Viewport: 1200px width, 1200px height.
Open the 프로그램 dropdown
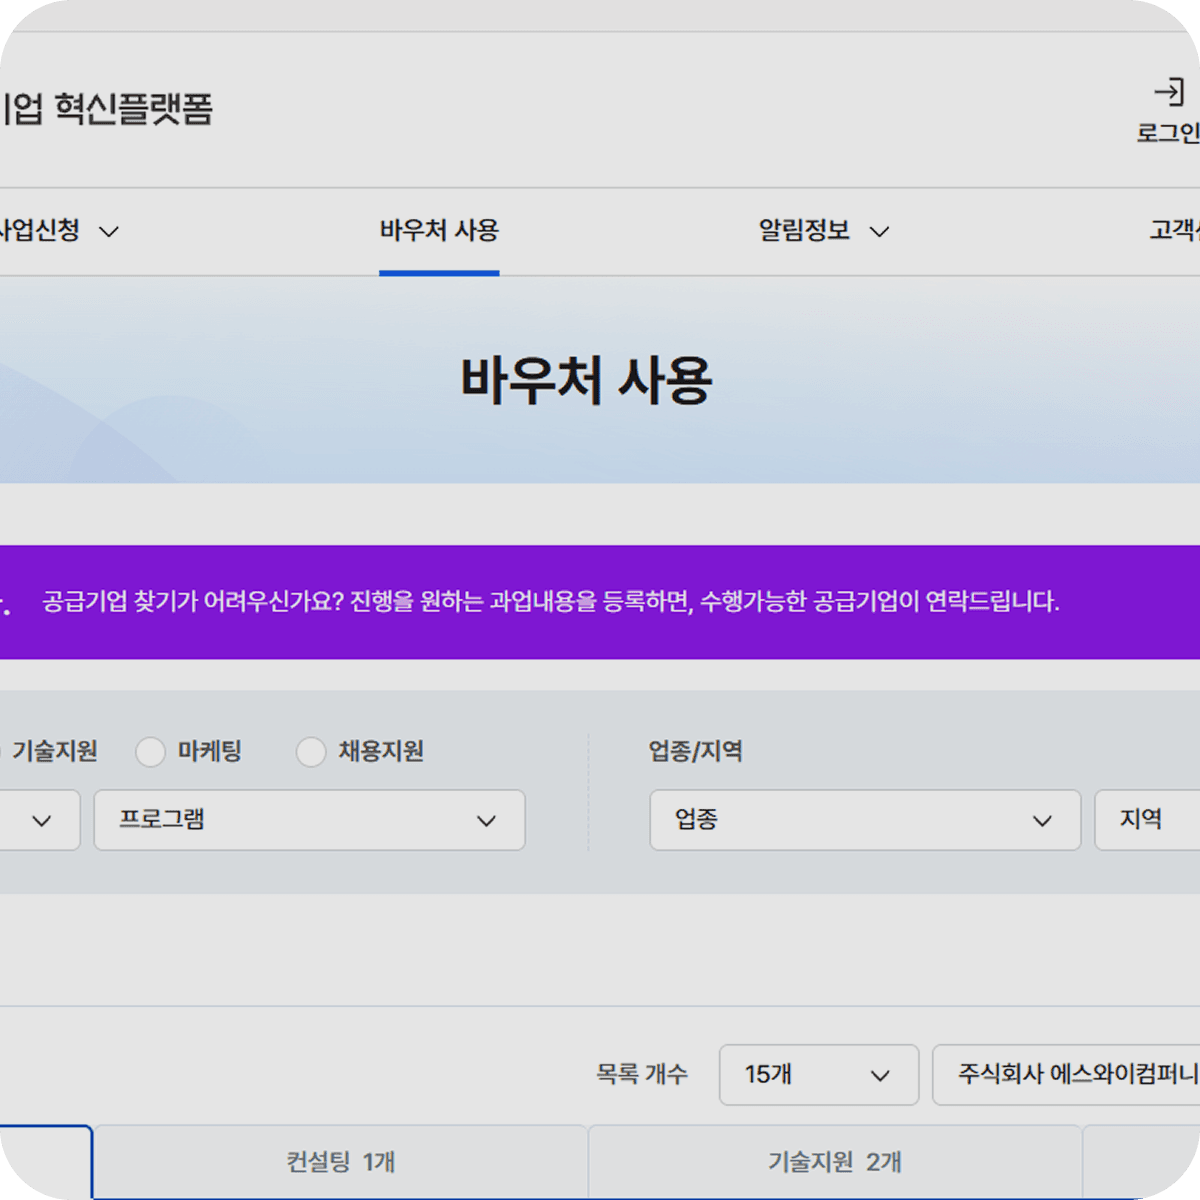point(310,820)
